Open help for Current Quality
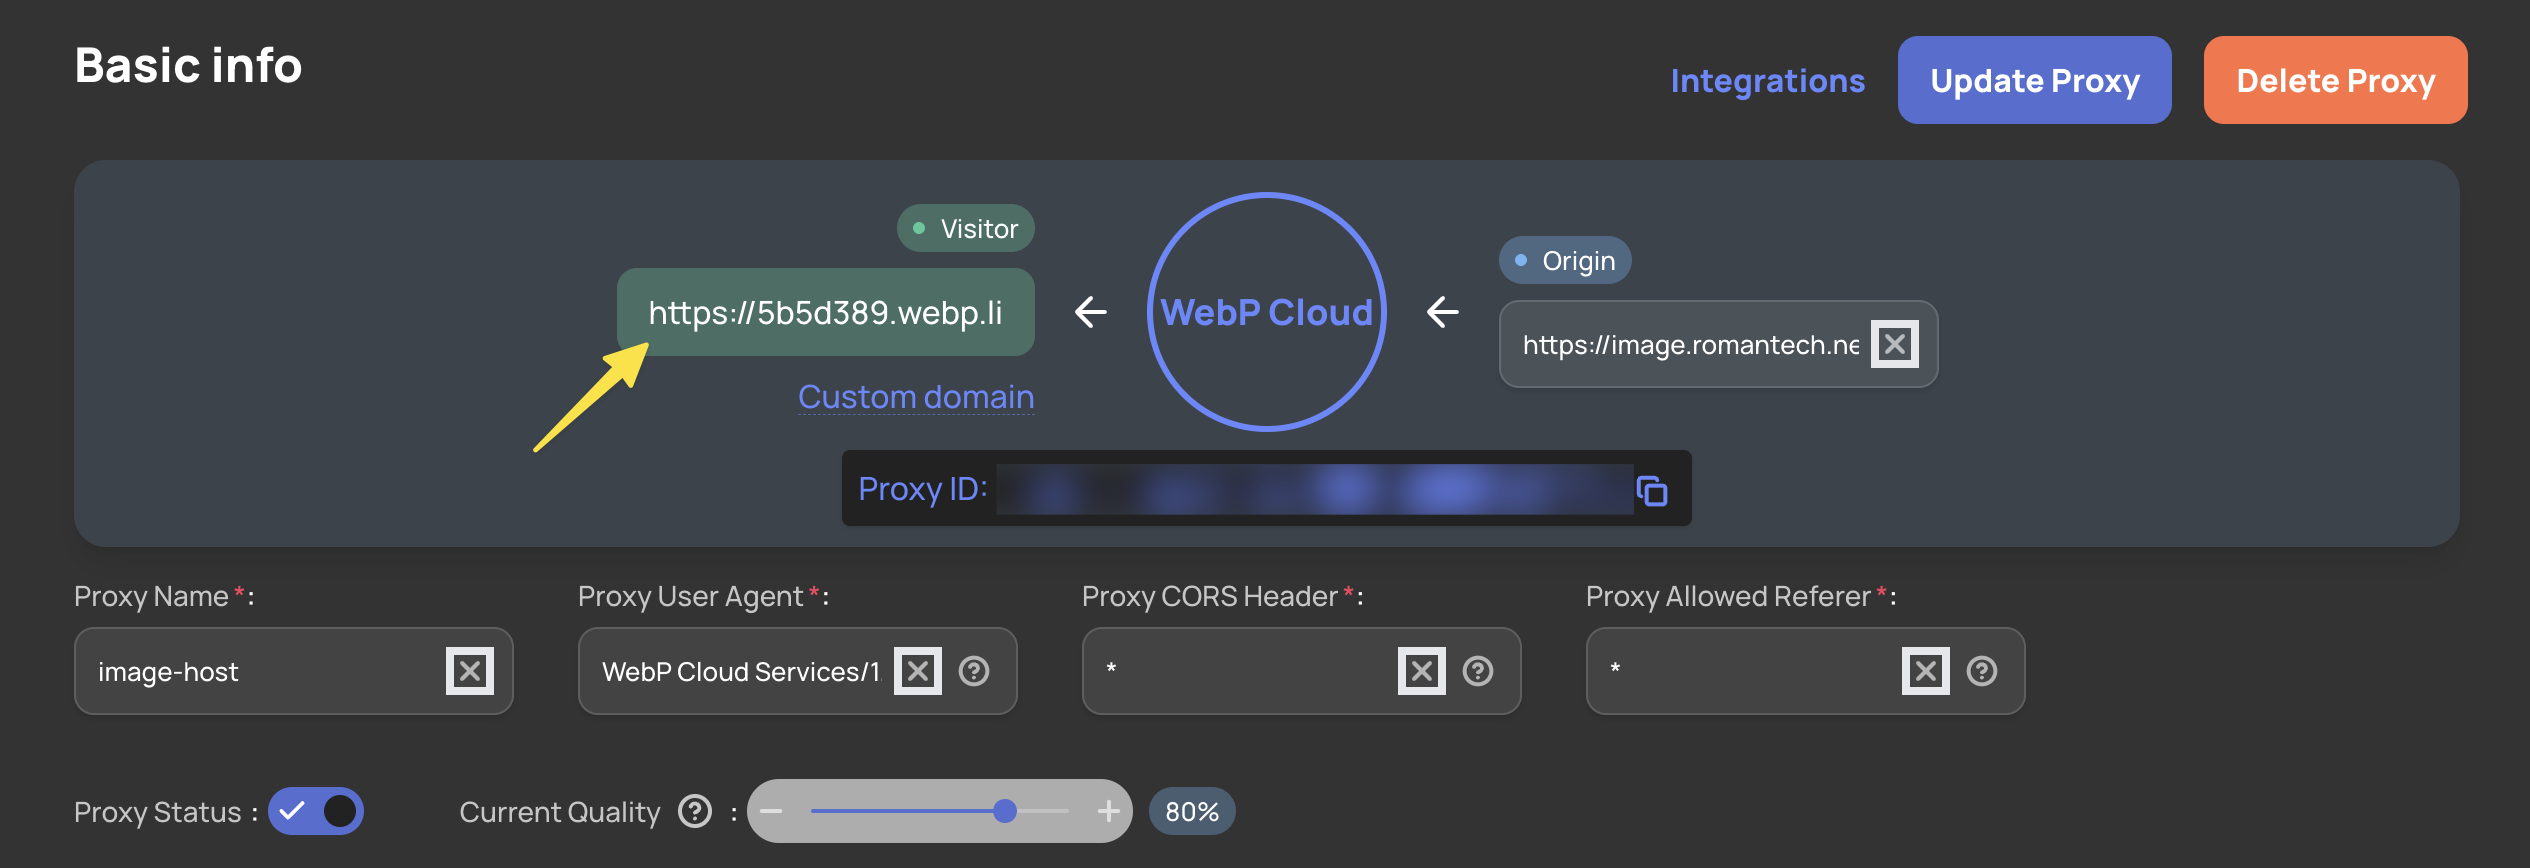The image size is (2530, 868). click(695, 811)
